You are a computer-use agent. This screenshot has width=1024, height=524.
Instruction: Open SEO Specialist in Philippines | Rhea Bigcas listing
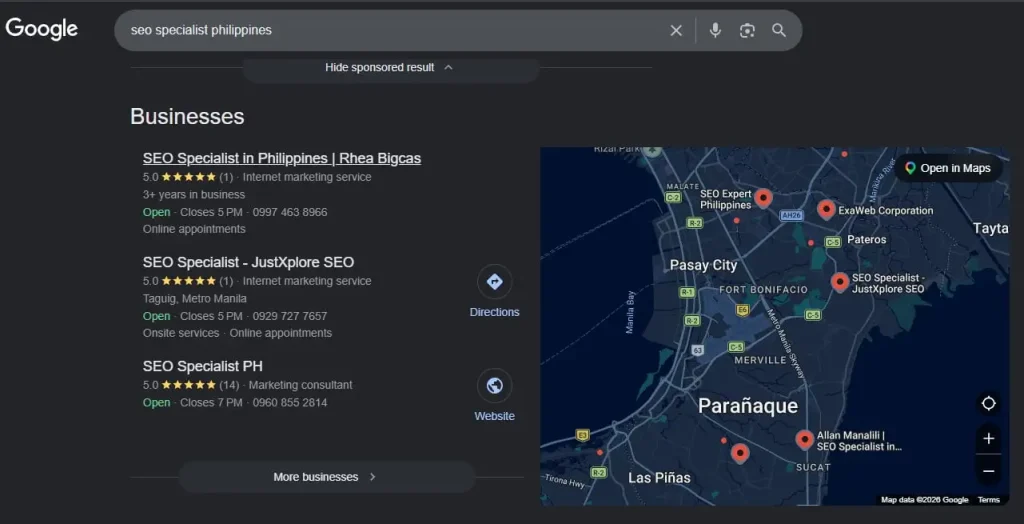point(281,158)
